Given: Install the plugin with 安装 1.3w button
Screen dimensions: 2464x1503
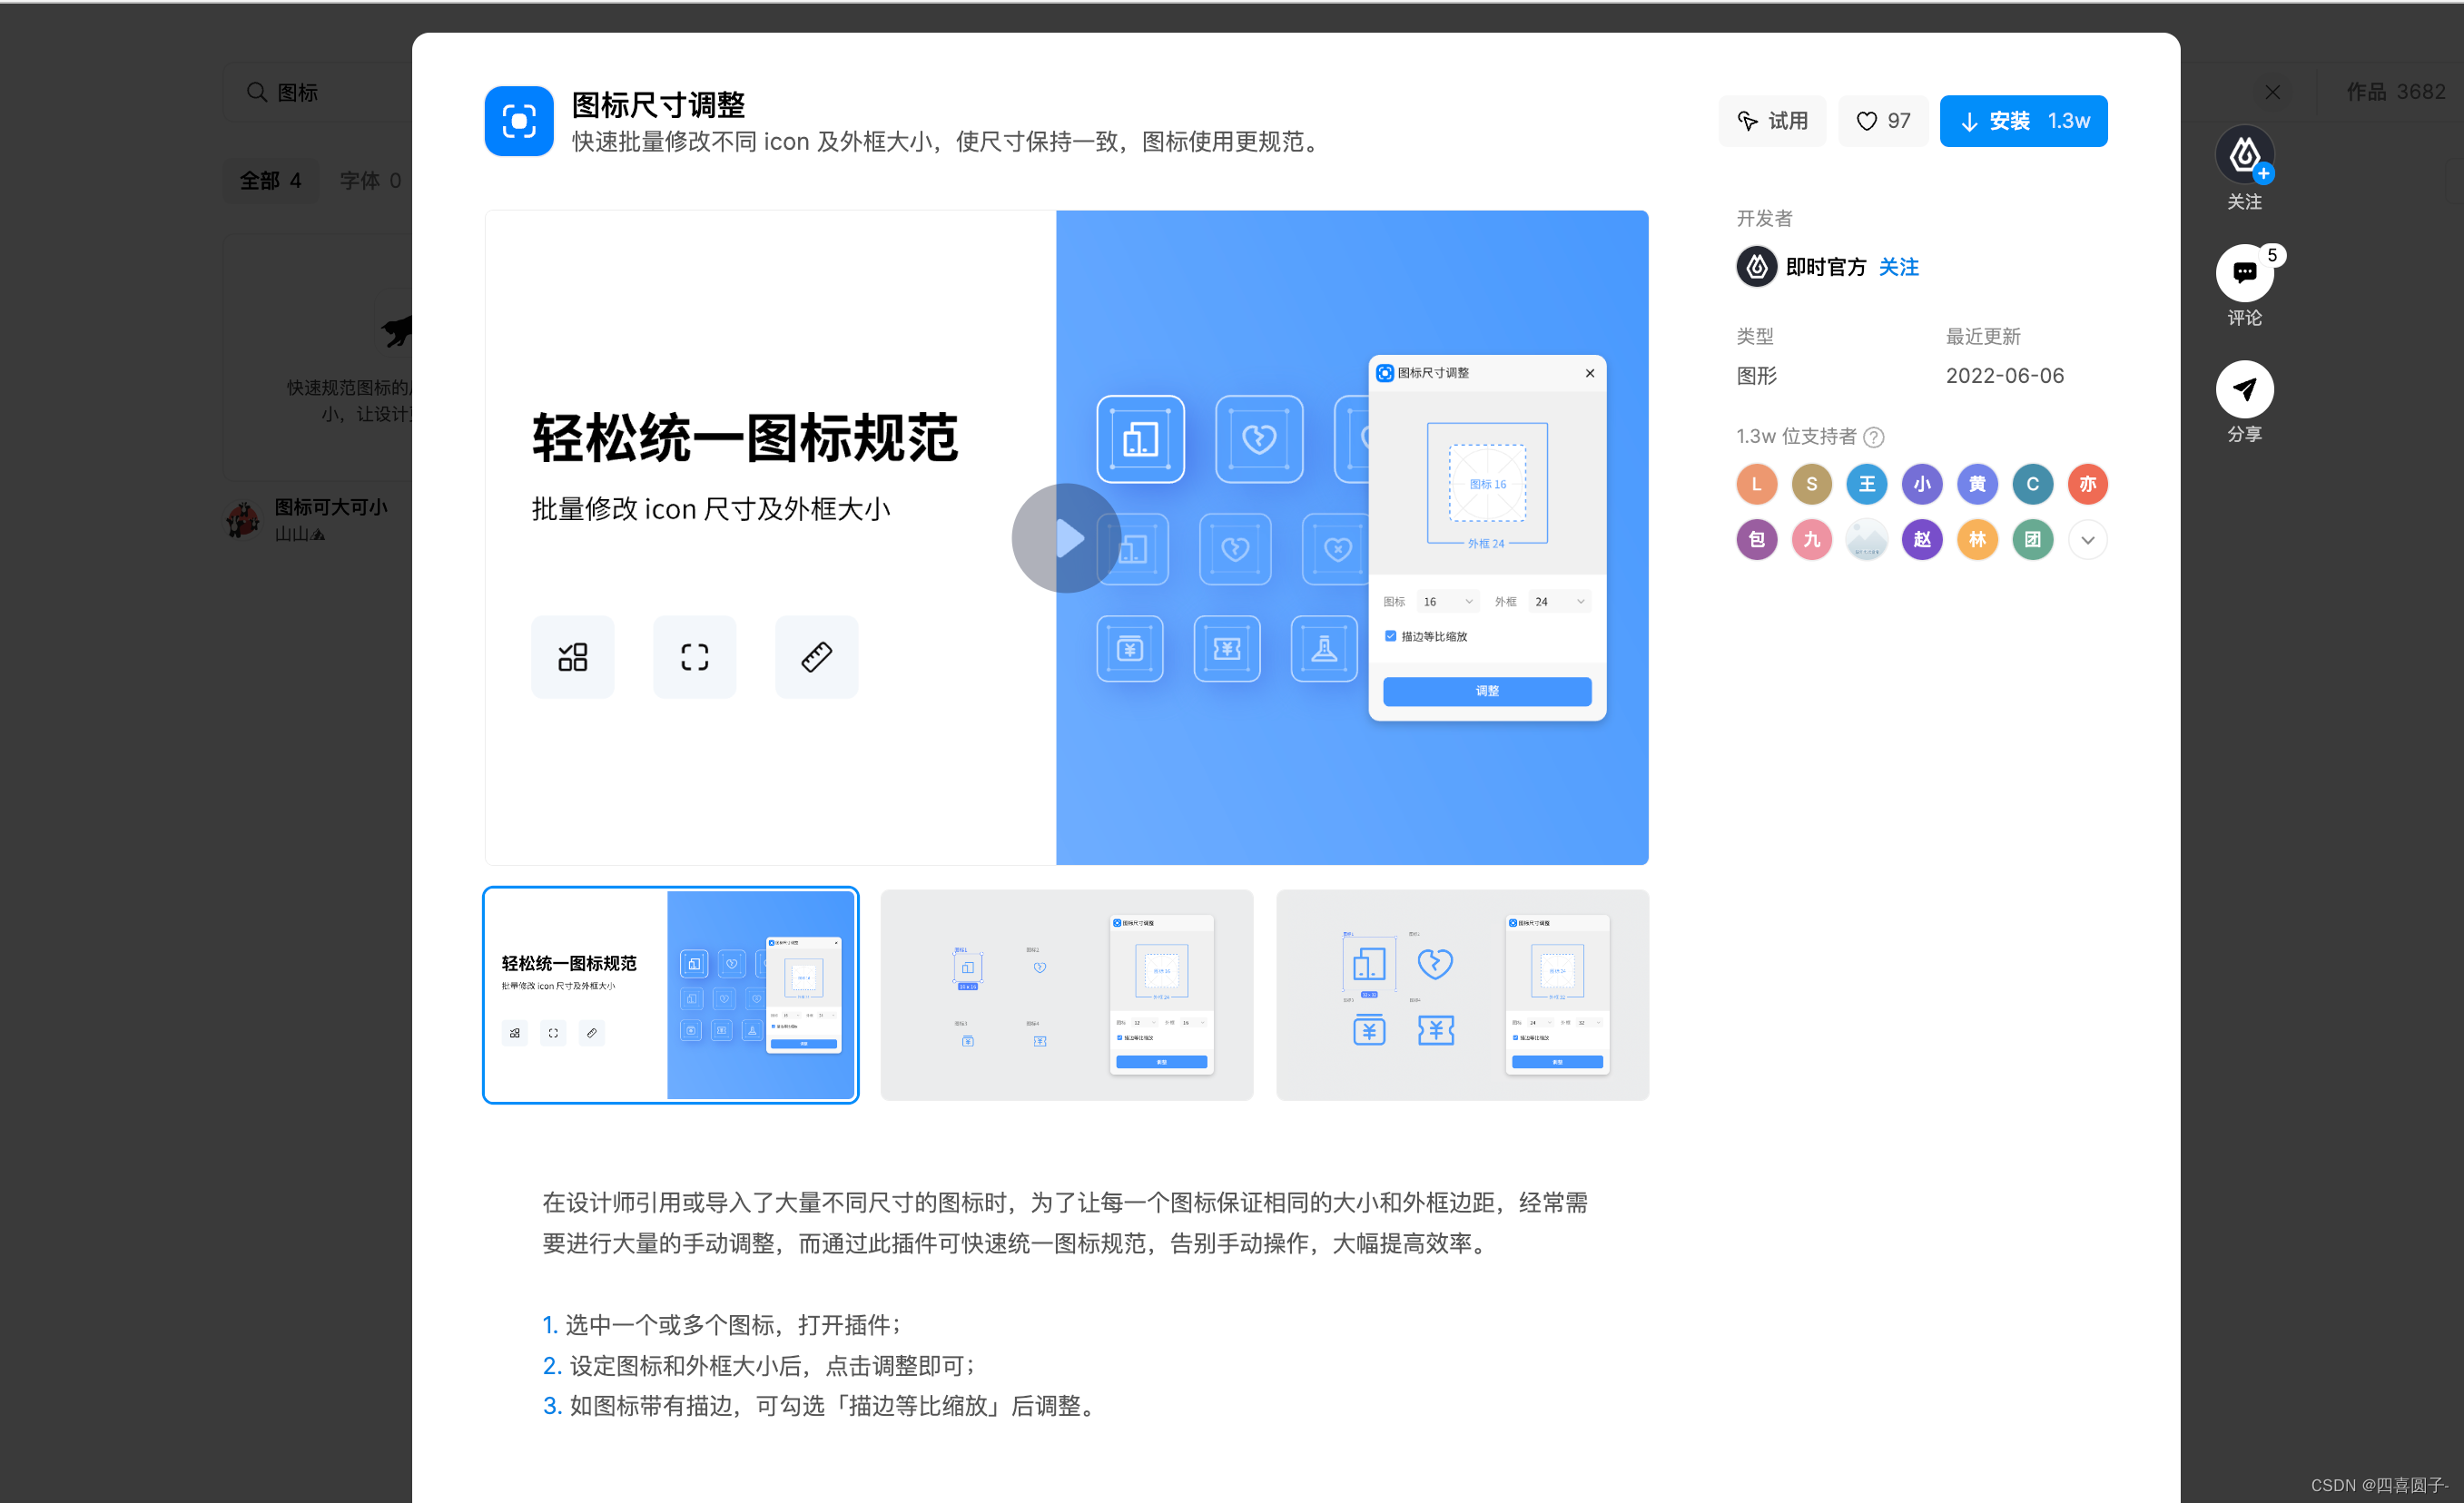Looking at the screenshot, I should [2023, 121].
